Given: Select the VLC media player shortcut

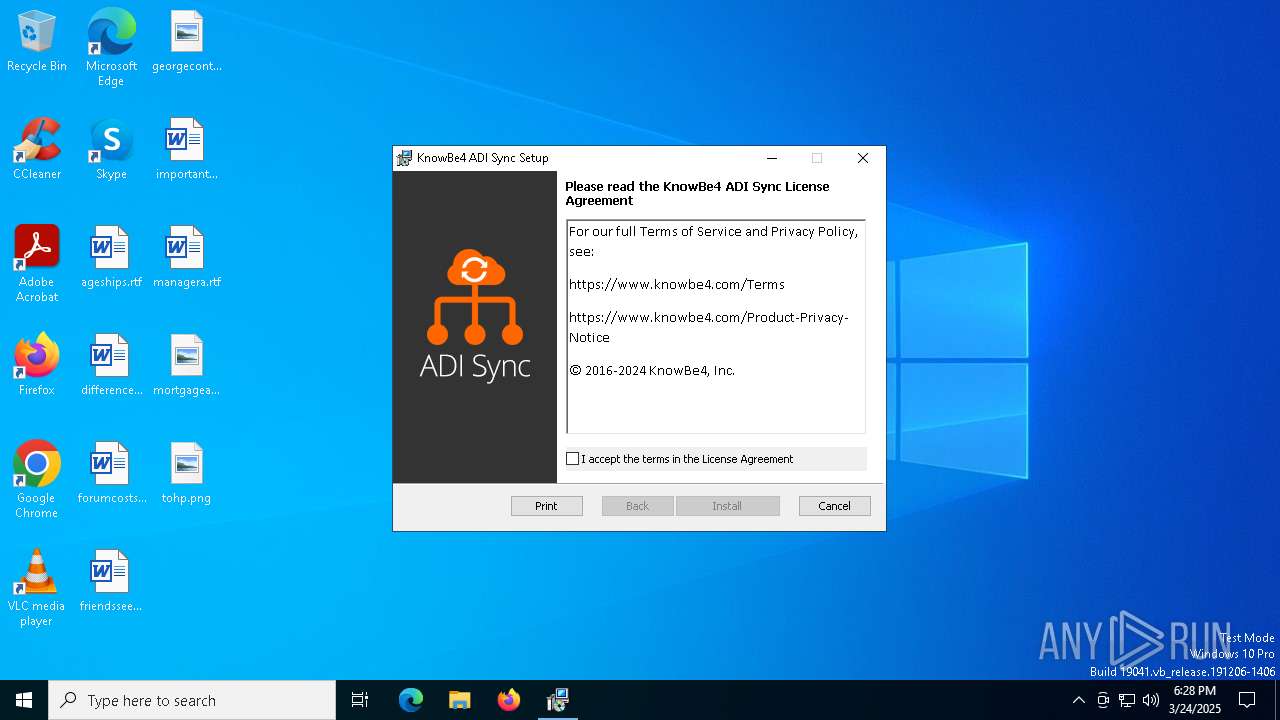Looking at the screenshot, I should pos(37,588).
